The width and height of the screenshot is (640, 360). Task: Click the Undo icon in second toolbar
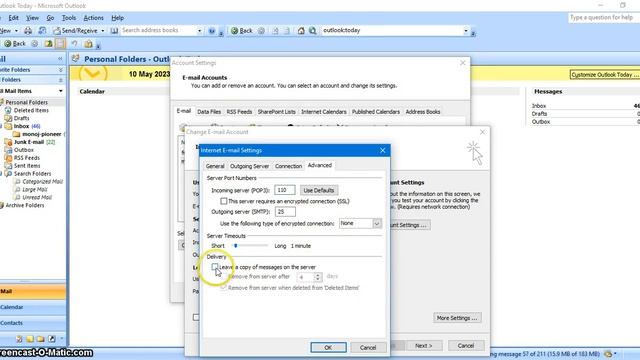coord(74,44)
